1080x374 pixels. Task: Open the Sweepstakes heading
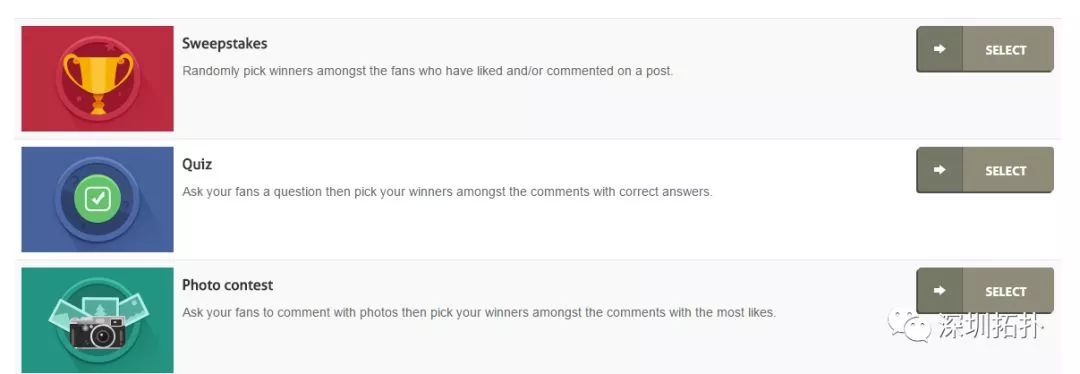[225, 43]
